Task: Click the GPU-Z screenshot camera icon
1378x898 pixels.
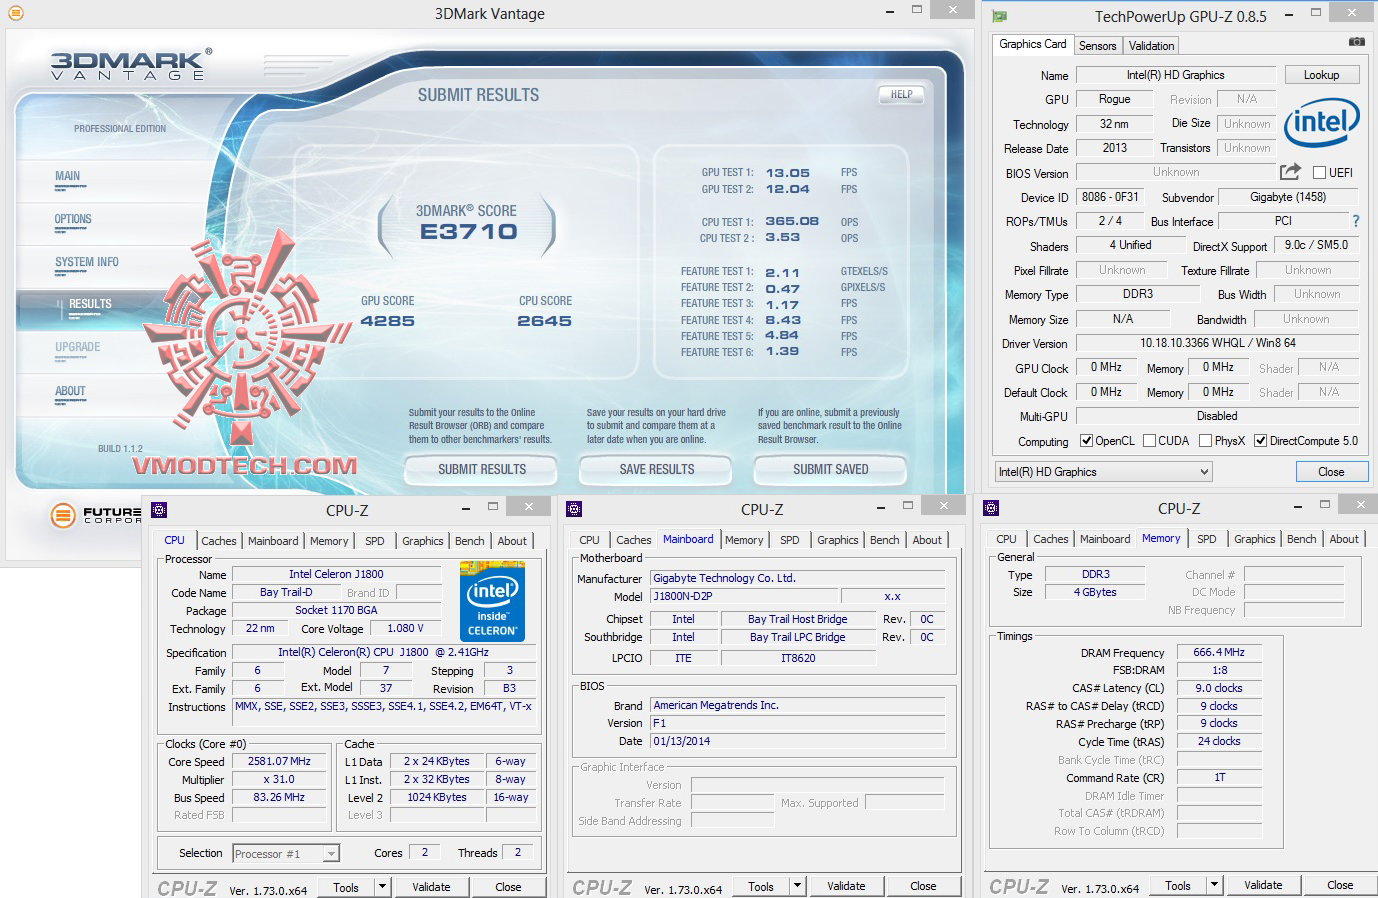Action: (x=1356, y=42)
